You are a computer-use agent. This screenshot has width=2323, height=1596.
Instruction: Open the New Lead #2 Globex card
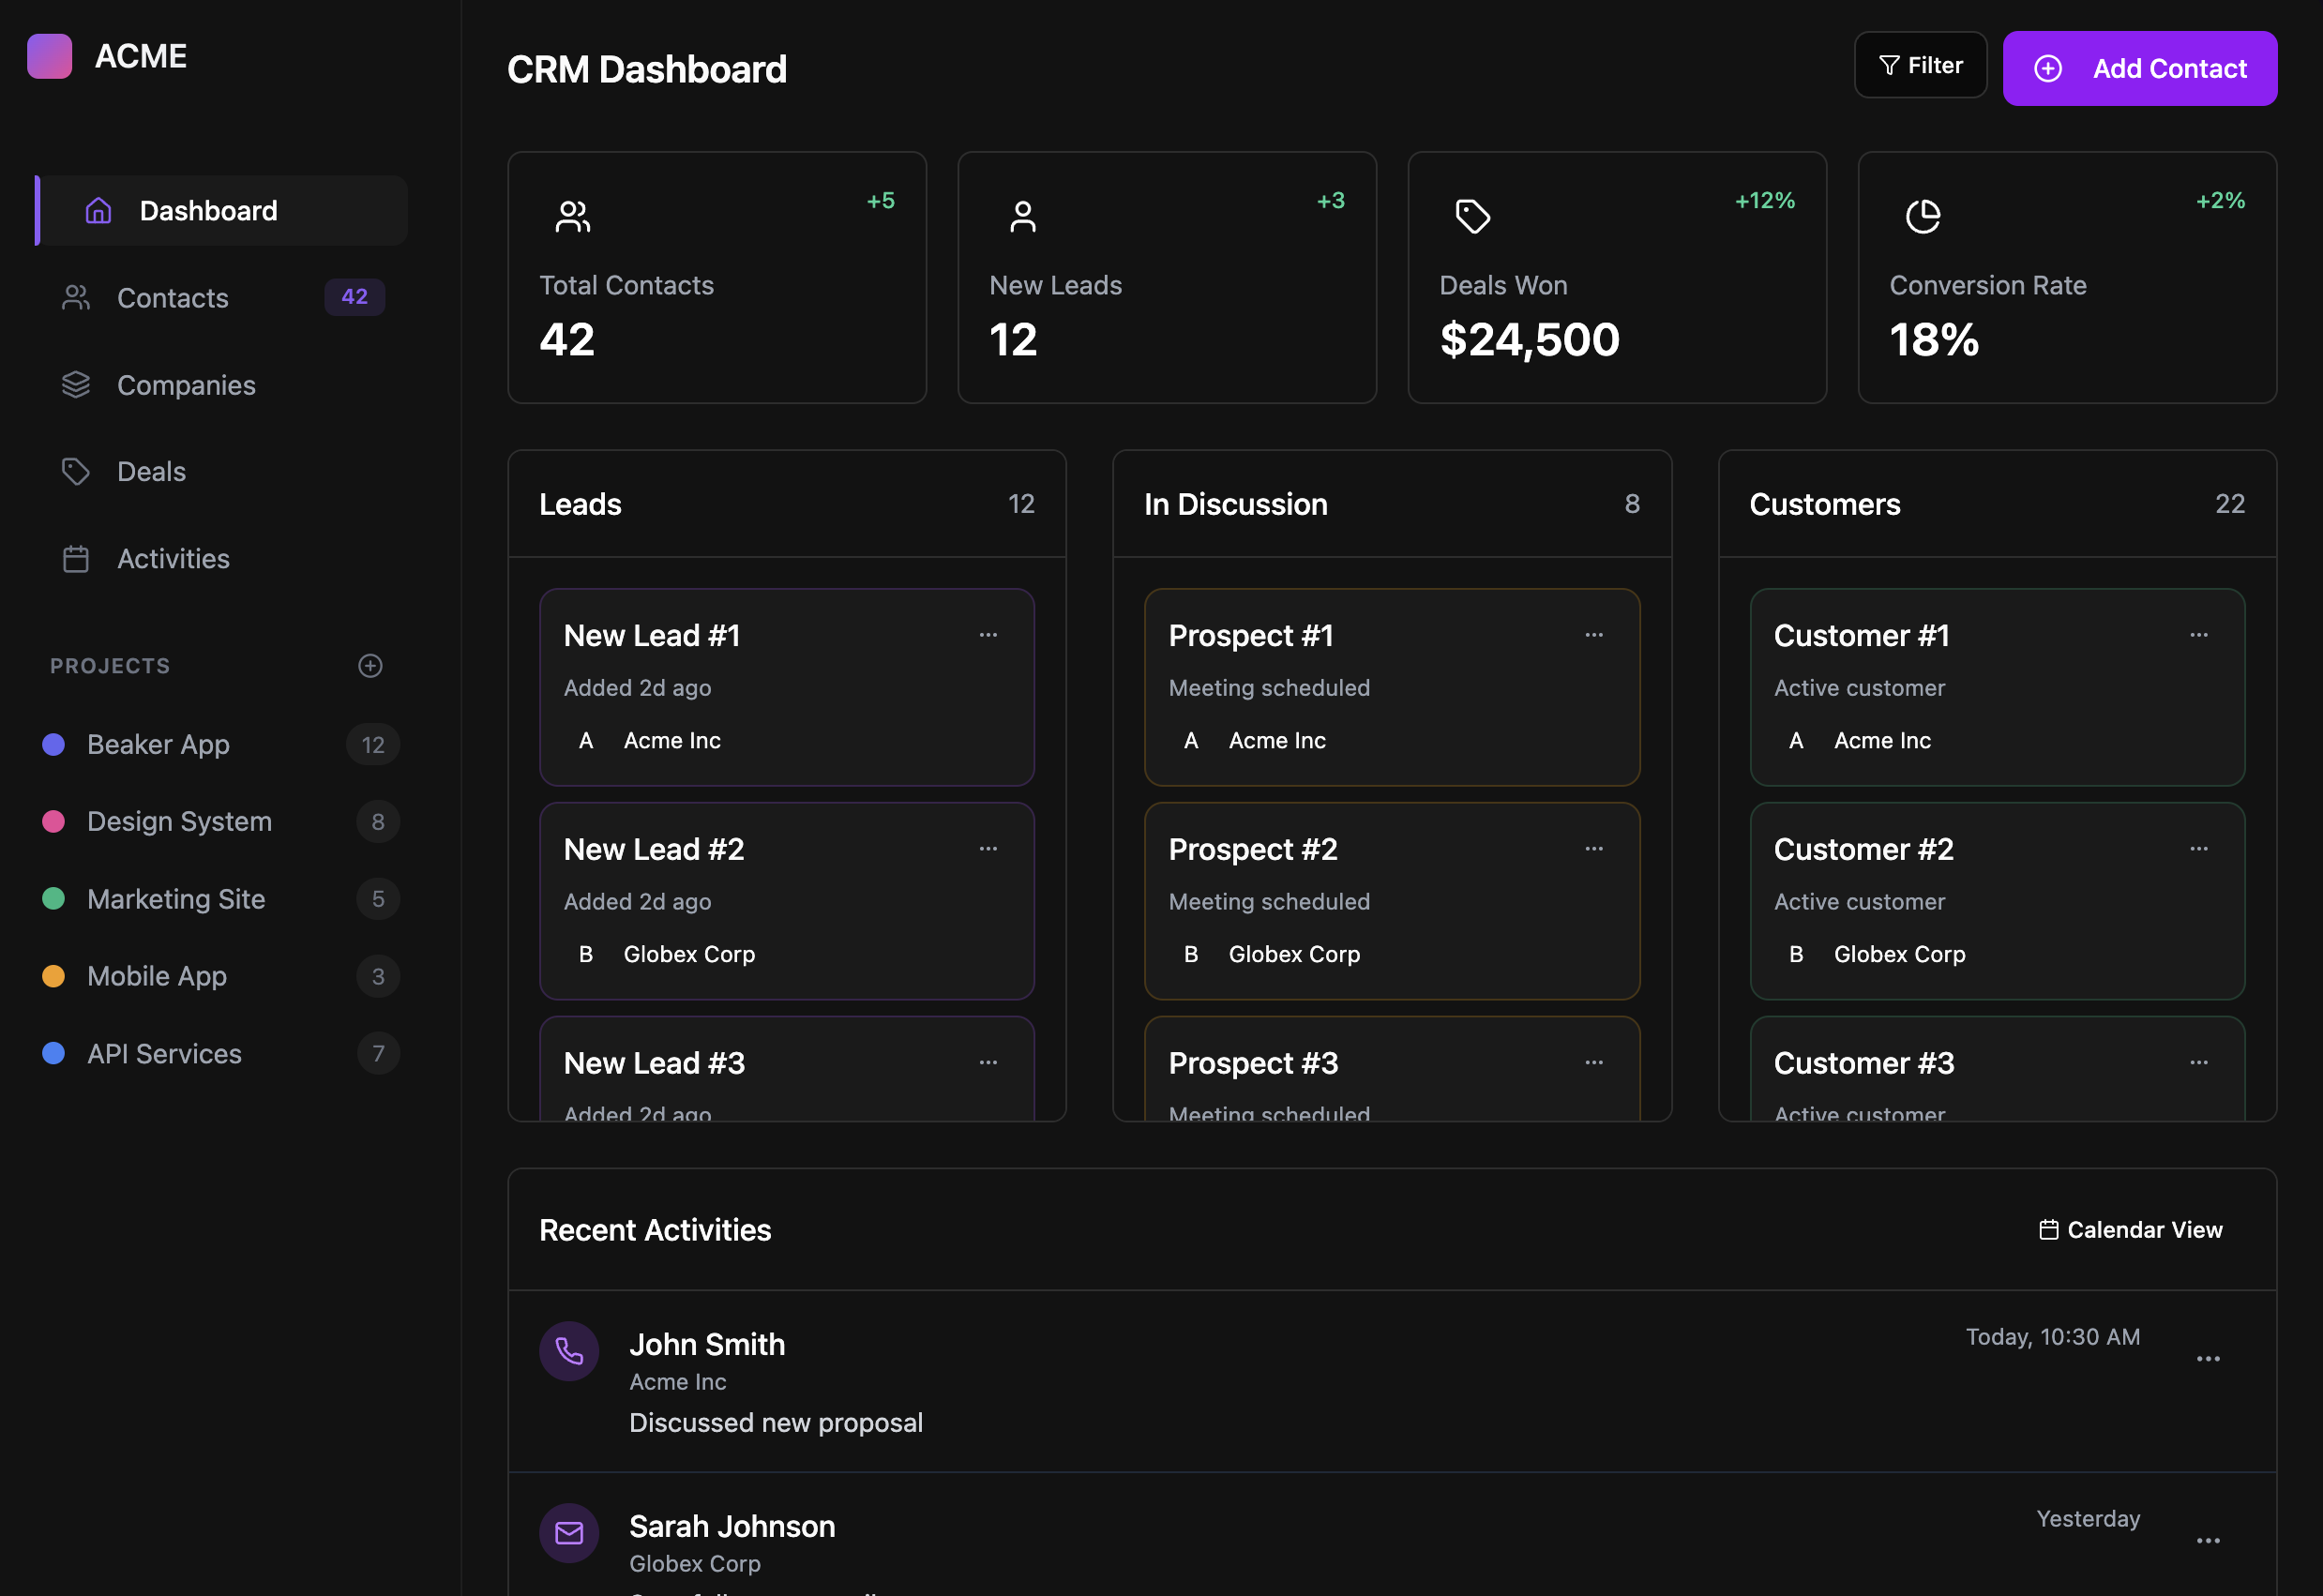[786, 901]
